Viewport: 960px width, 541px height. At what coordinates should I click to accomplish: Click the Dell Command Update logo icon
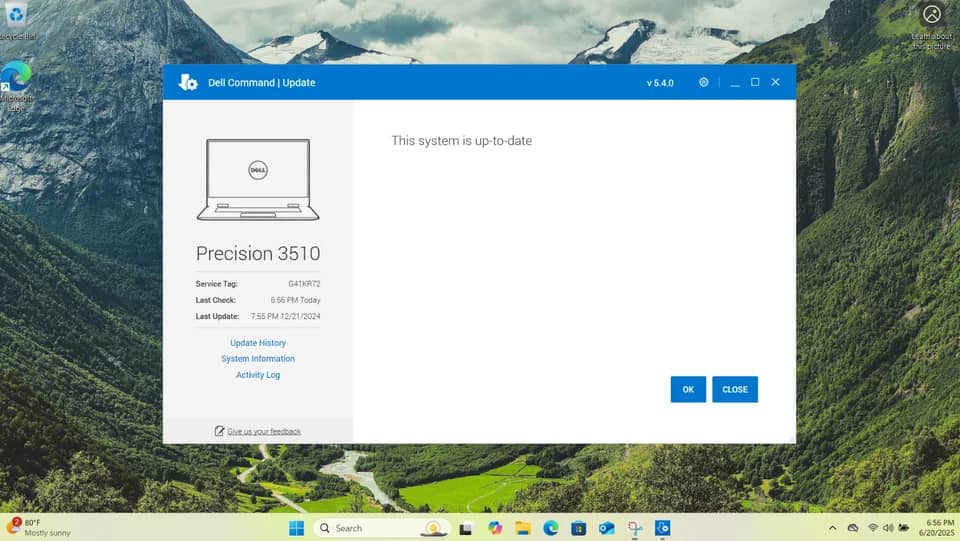coord(188,82)
